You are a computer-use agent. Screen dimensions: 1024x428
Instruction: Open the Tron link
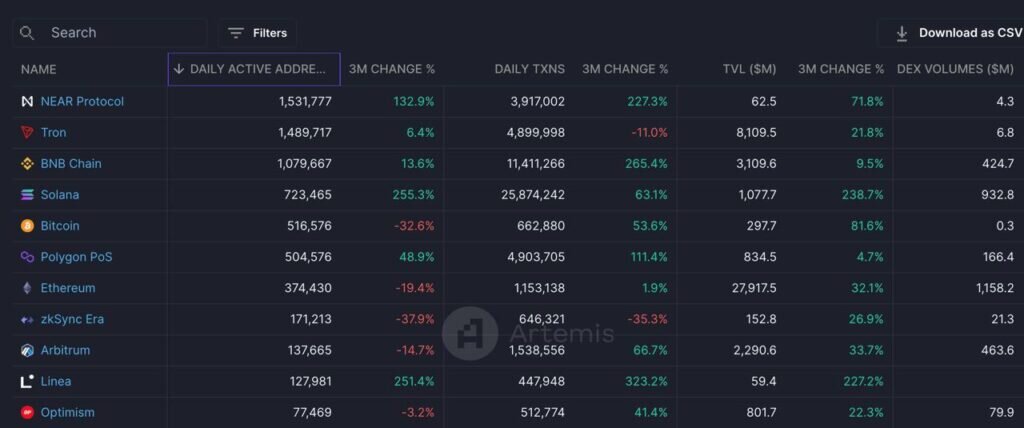coord(54,133)
